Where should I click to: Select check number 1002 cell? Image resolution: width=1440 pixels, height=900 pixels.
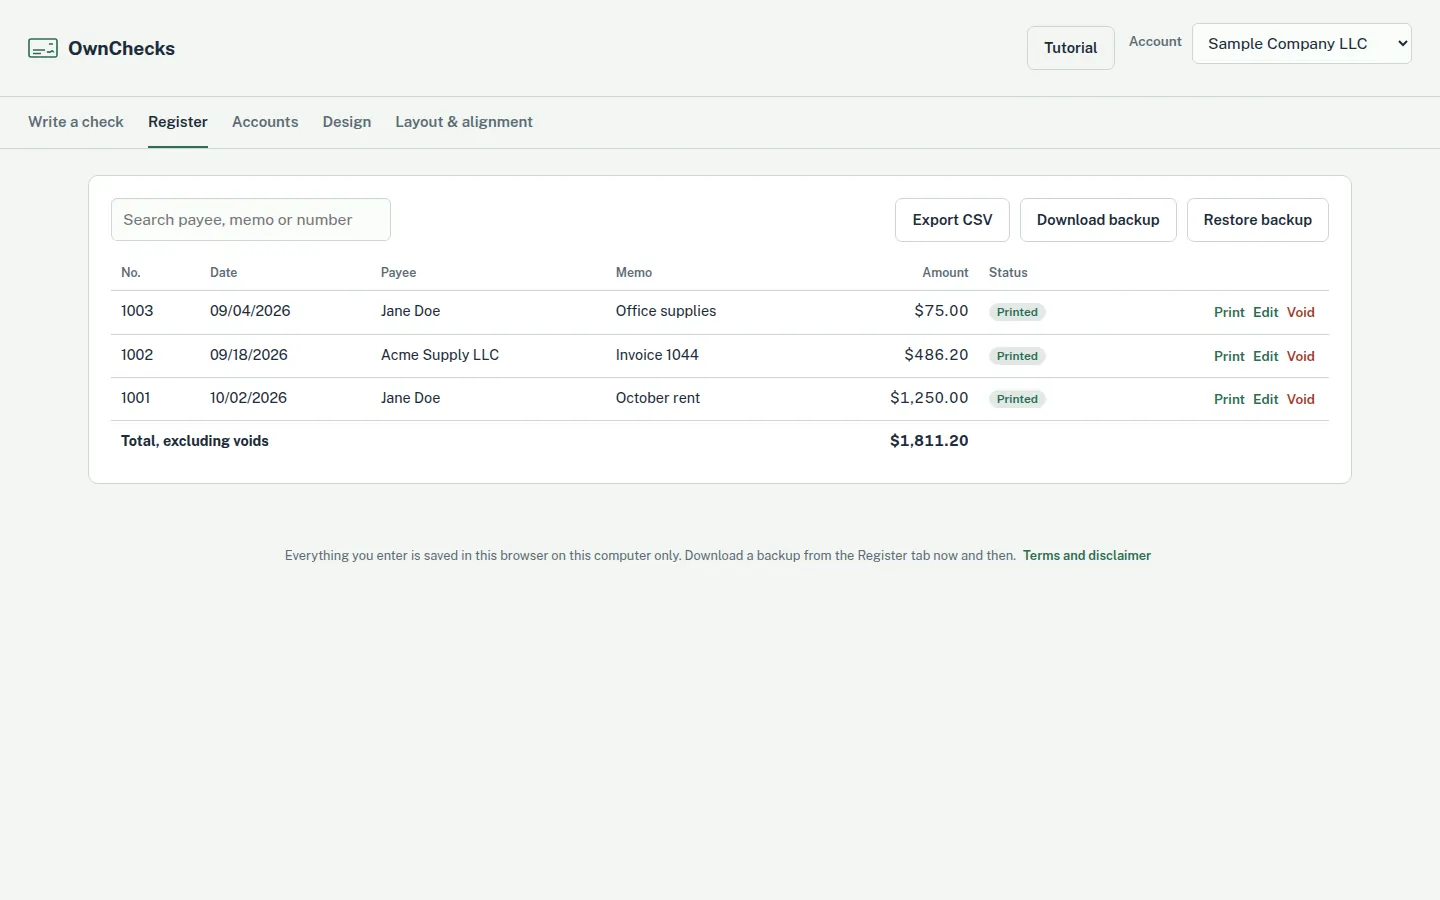(x=137, y=355)
